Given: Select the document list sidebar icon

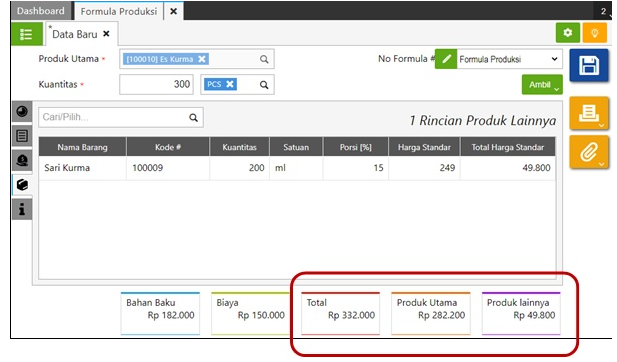Looking at the screenshot, I should (22, 136).
